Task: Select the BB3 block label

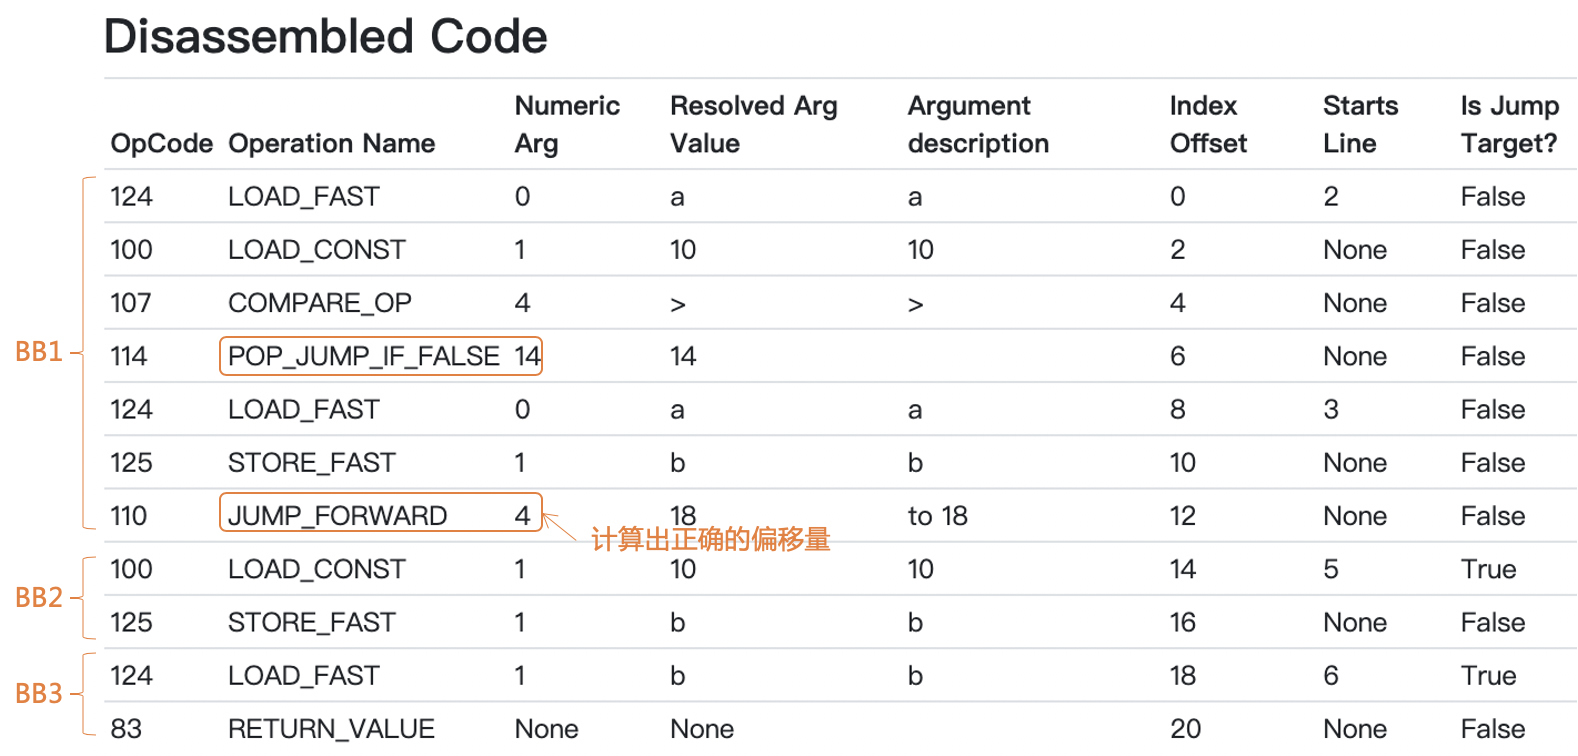Action: (x=39, y=694)
